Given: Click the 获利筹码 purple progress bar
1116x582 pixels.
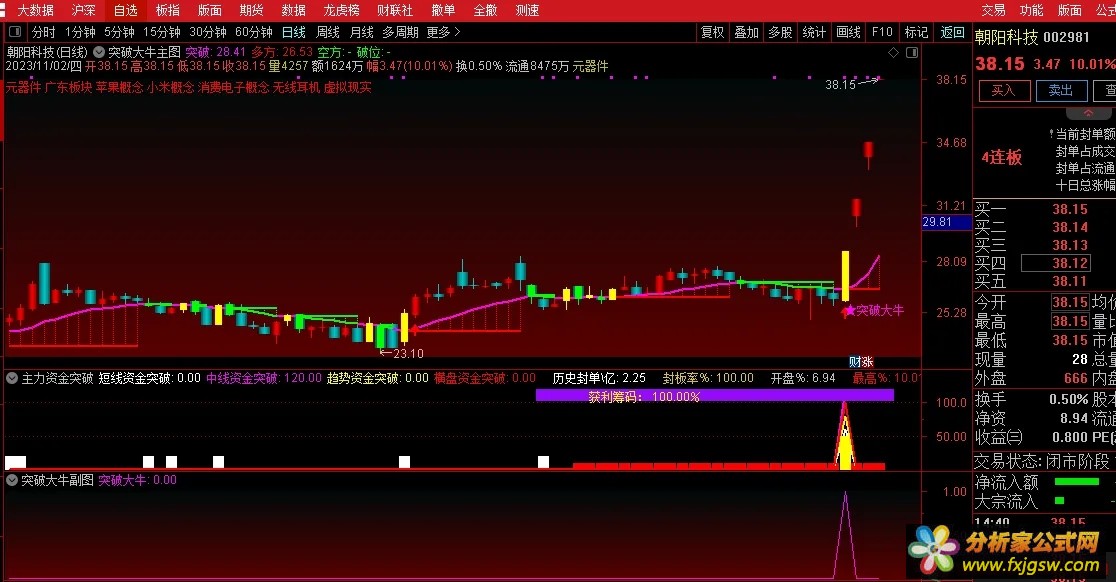Looking at the screenshot, I should point(715,396).
